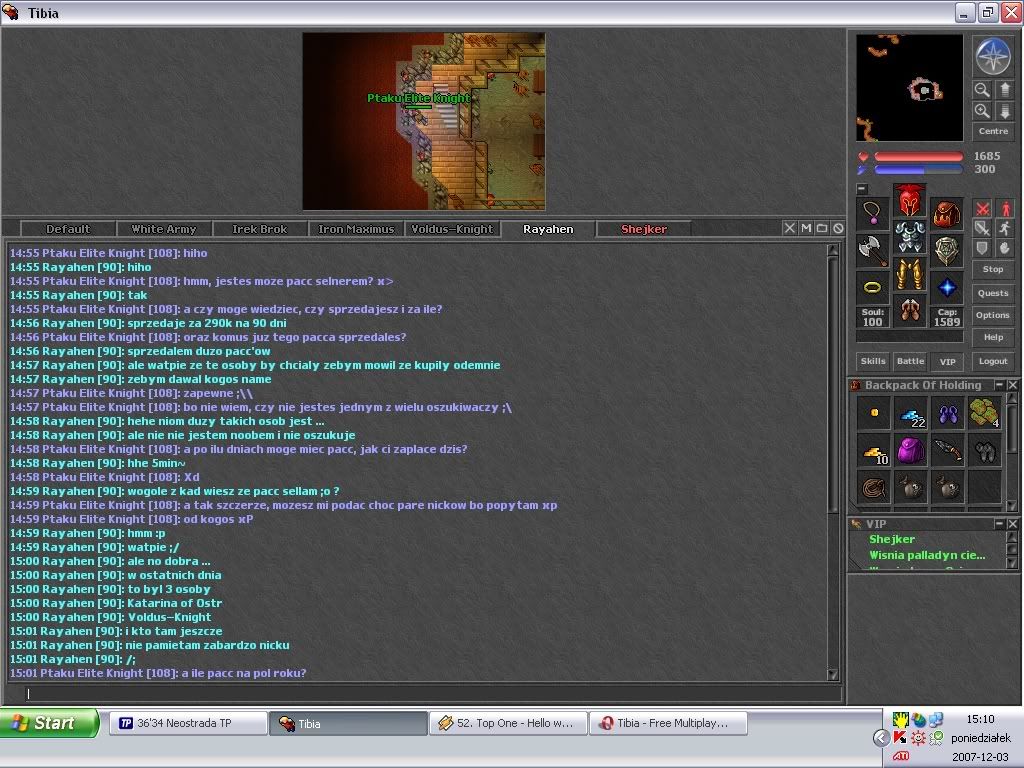Toggle the VIP window button
The width and height of the screenshot is (1024, 768).
point(948,361)
